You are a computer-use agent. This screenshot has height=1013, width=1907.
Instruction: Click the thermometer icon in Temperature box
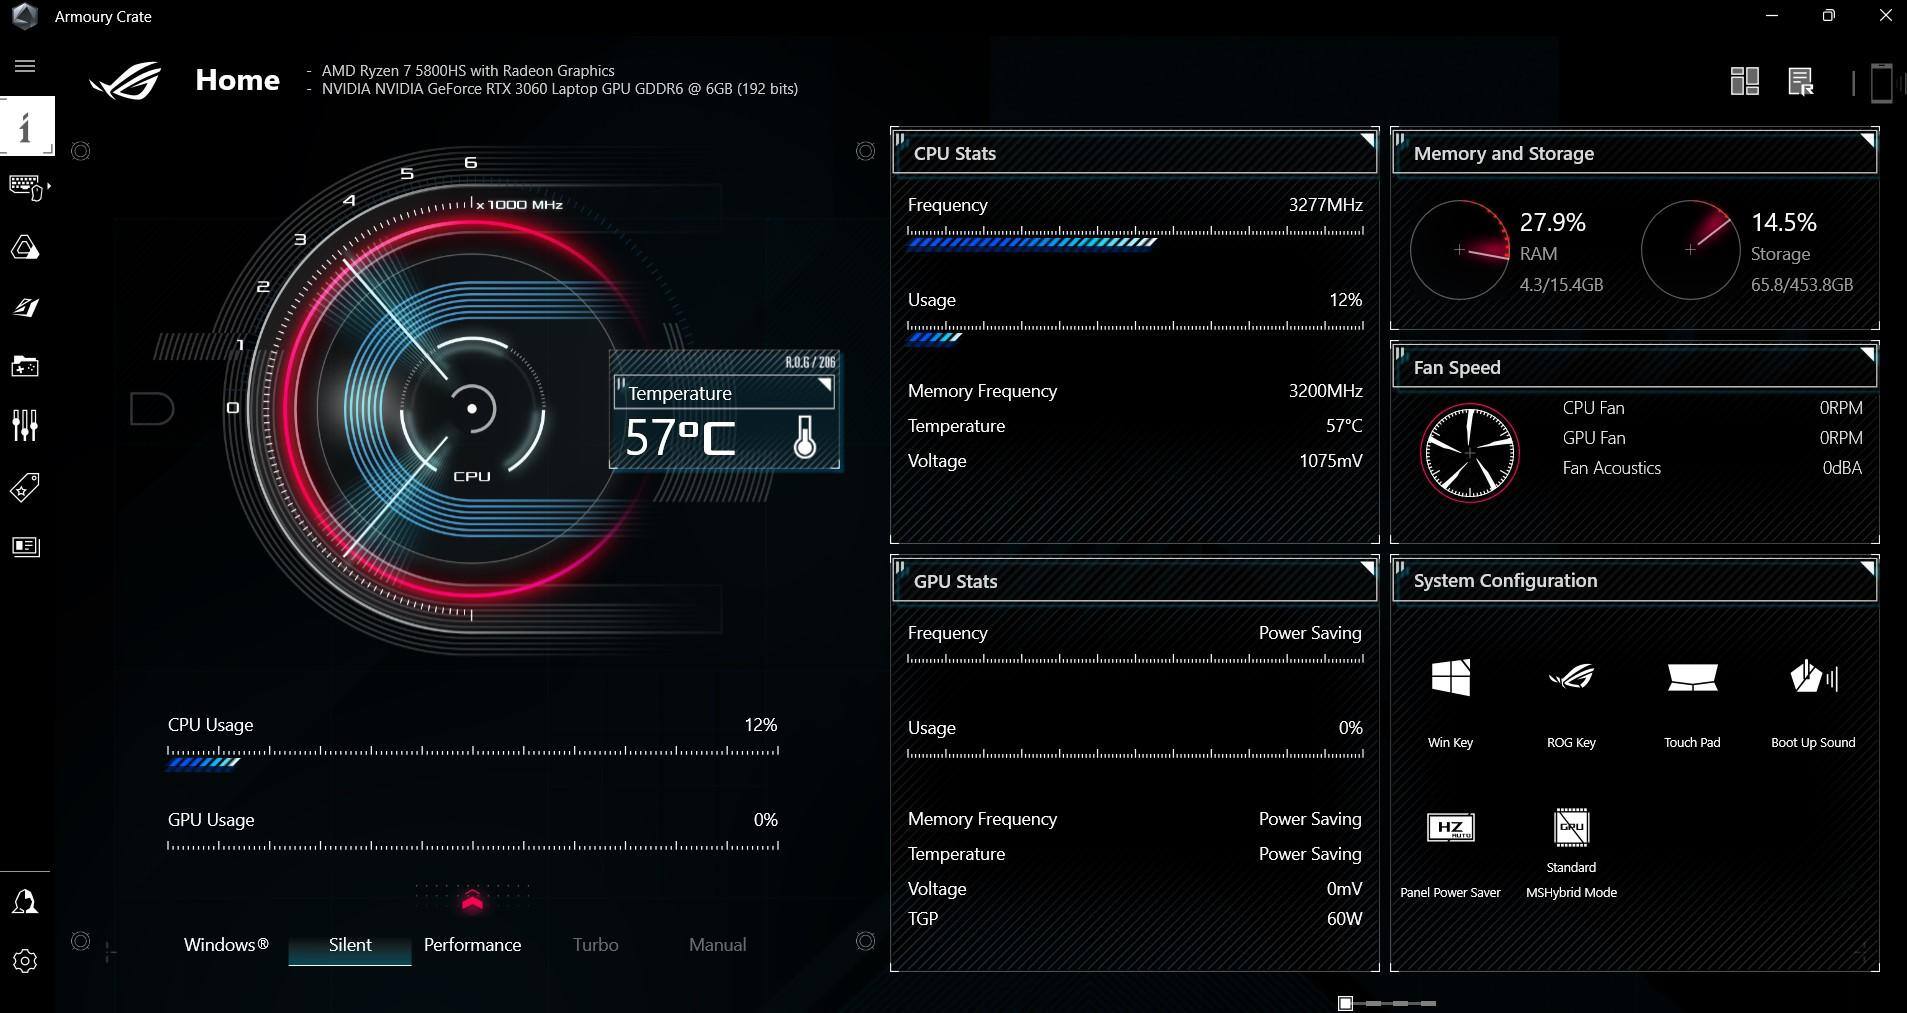point(805,438)
